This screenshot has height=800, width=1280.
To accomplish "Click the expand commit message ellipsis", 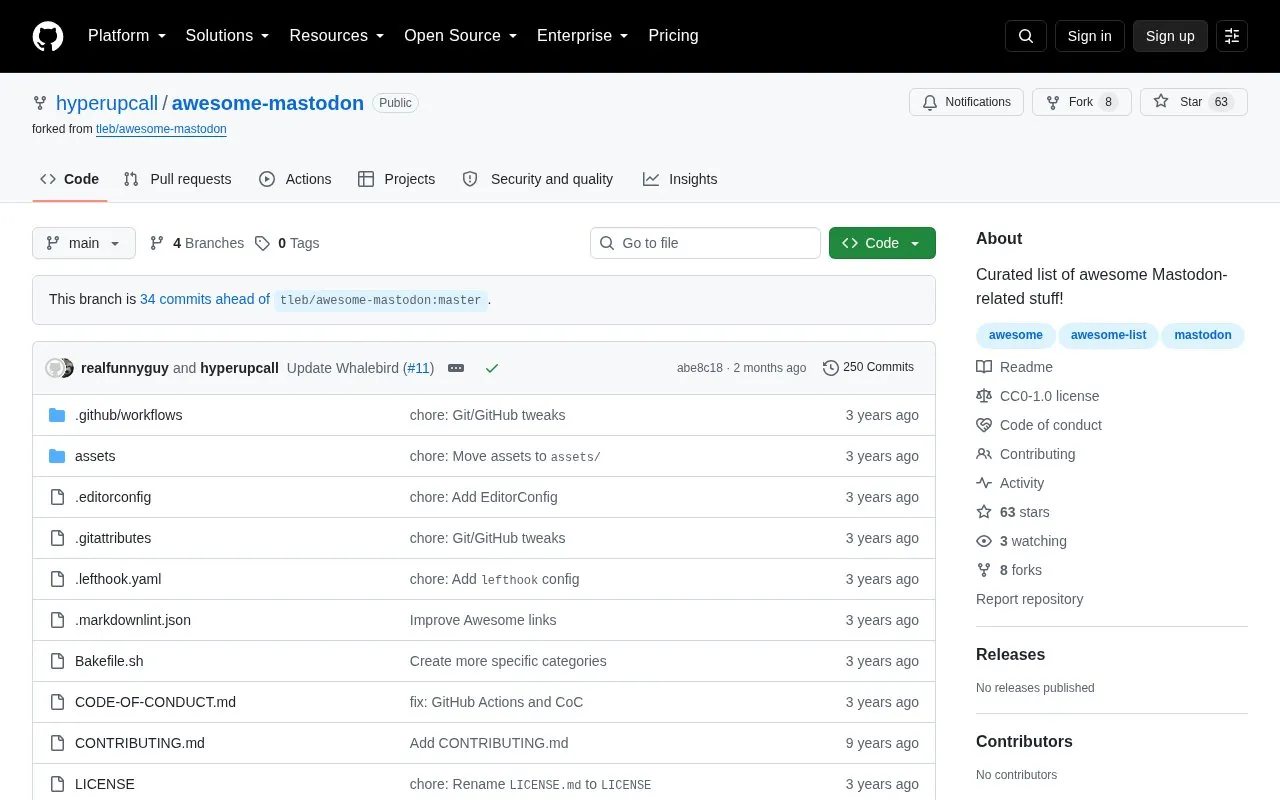I will click(x=456, y=368).
